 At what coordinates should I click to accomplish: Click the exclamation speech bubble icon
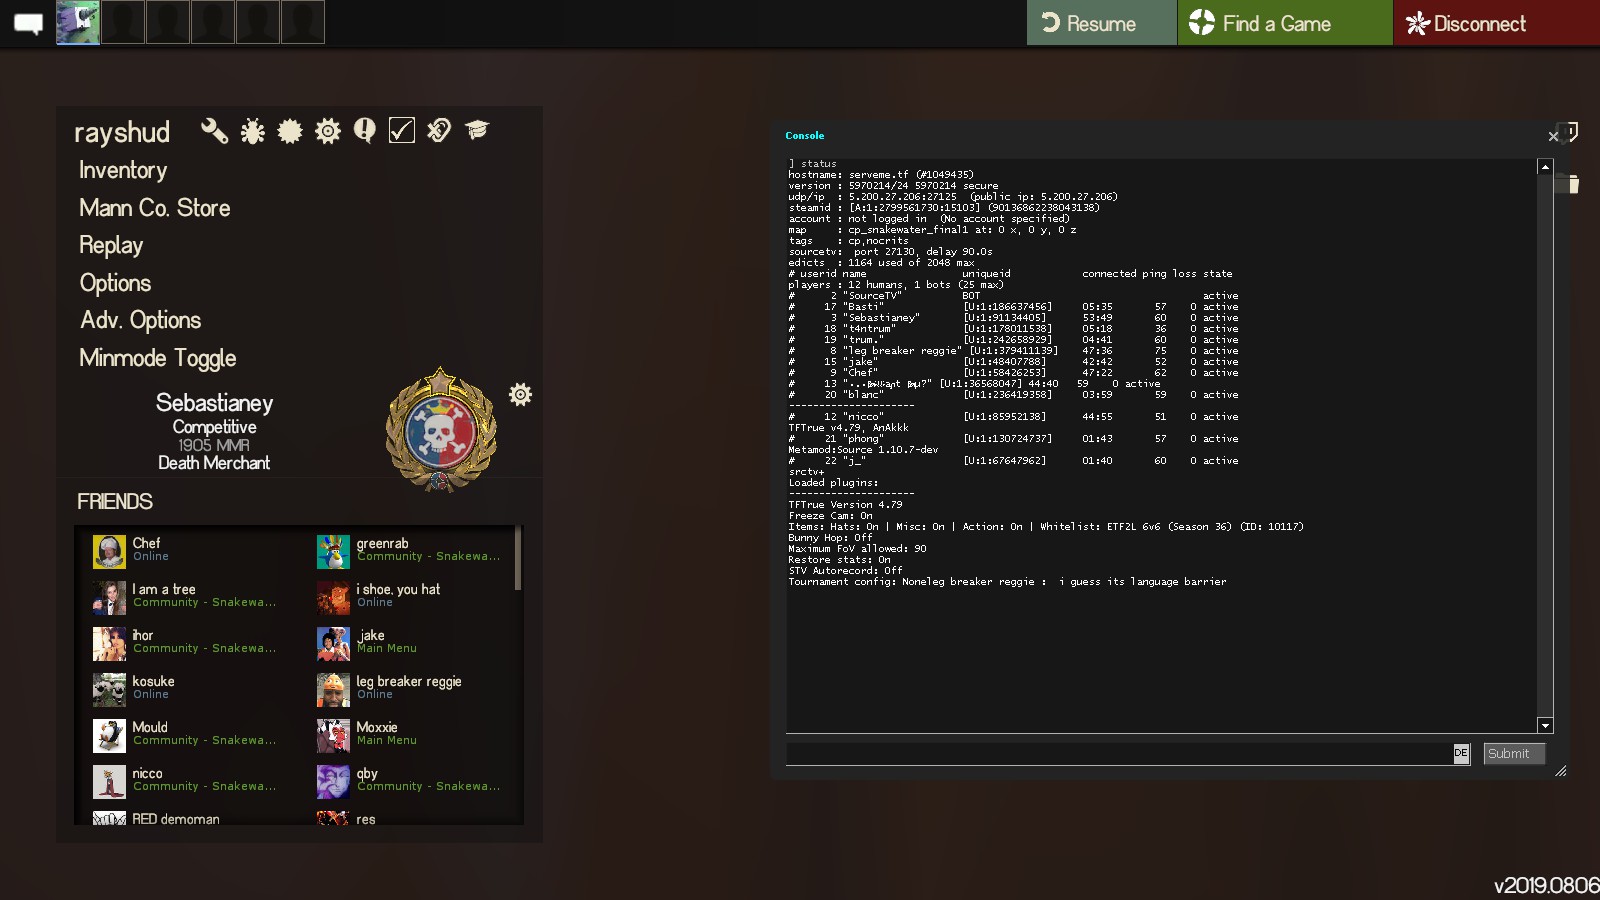coord(365,131)
